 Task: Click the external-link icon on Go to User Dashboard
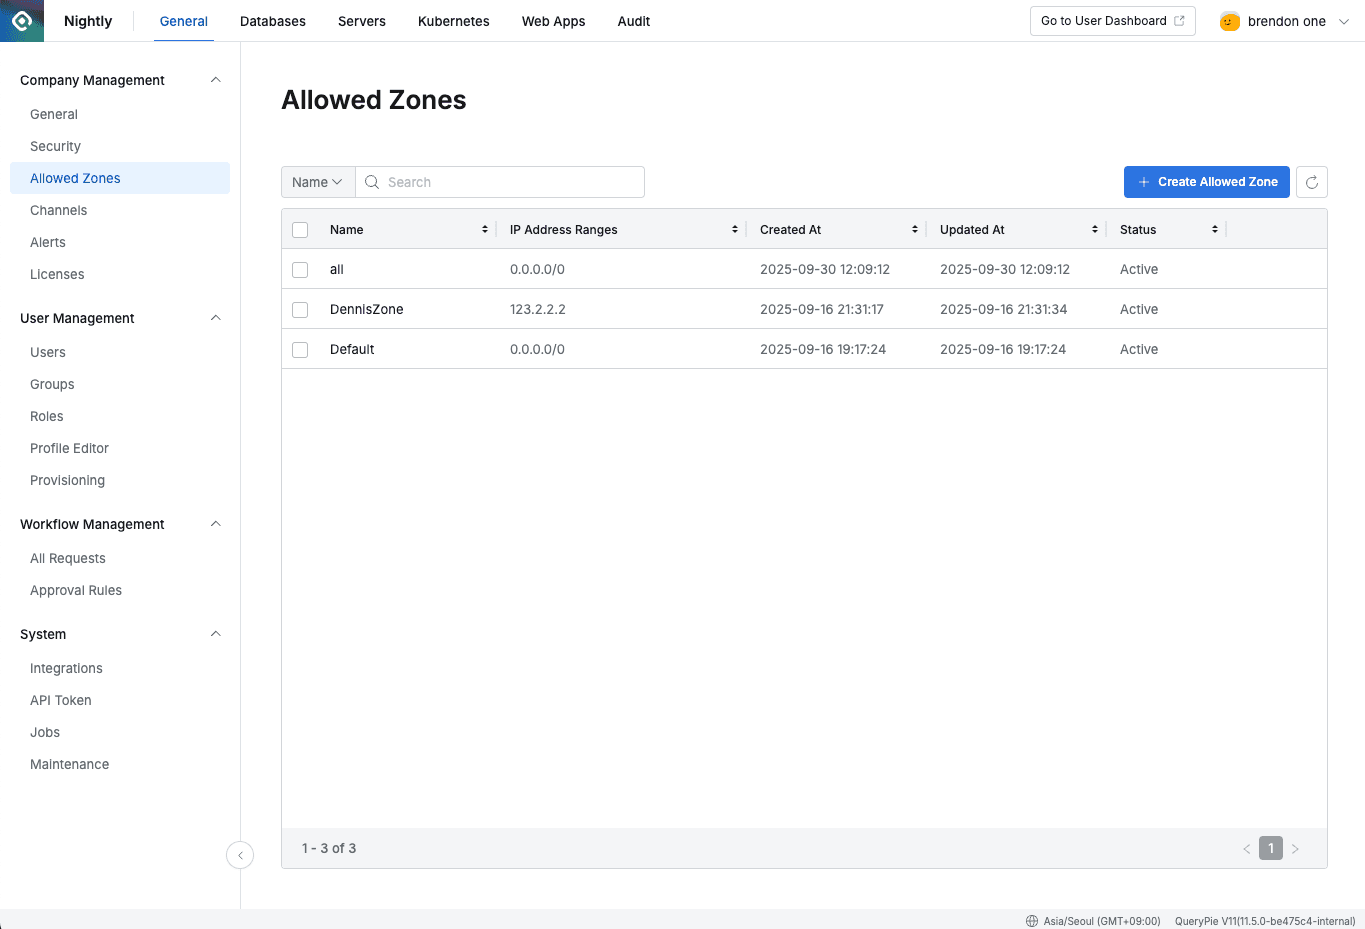pos(1180,20)
